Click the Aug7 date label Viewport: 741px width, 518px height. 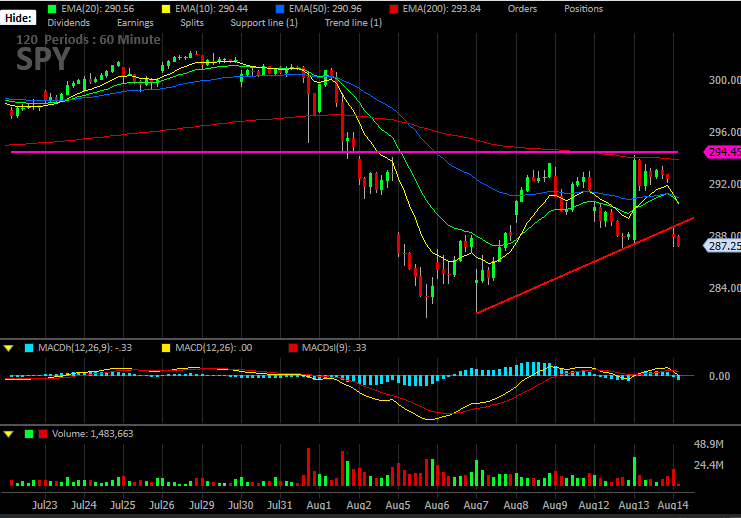(476, 505)
